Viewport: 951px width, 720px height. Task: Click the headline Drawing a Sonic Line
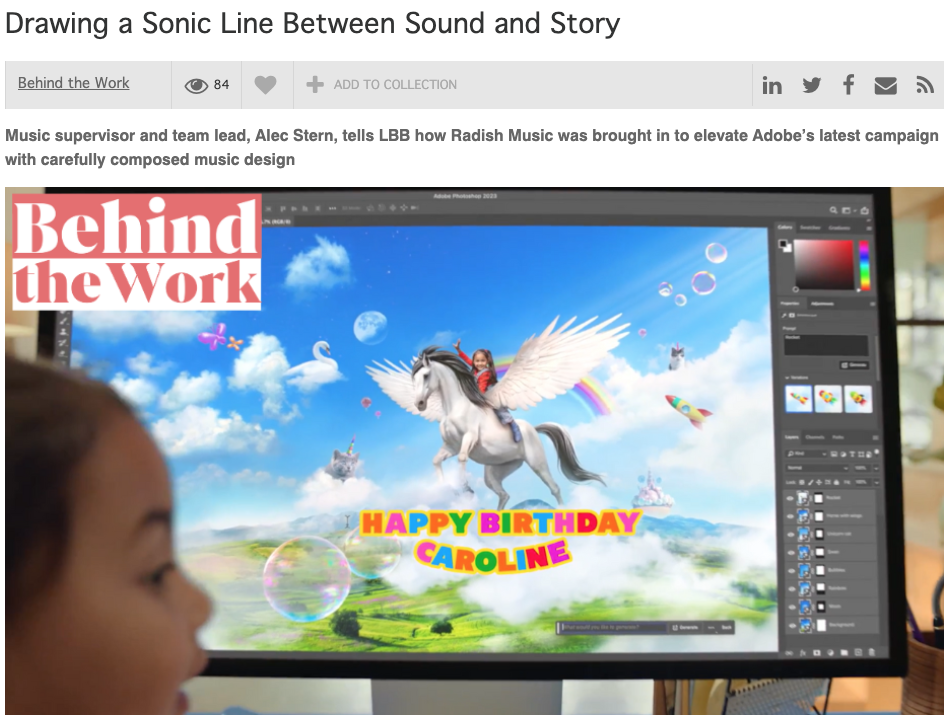(x=312, y=24)
